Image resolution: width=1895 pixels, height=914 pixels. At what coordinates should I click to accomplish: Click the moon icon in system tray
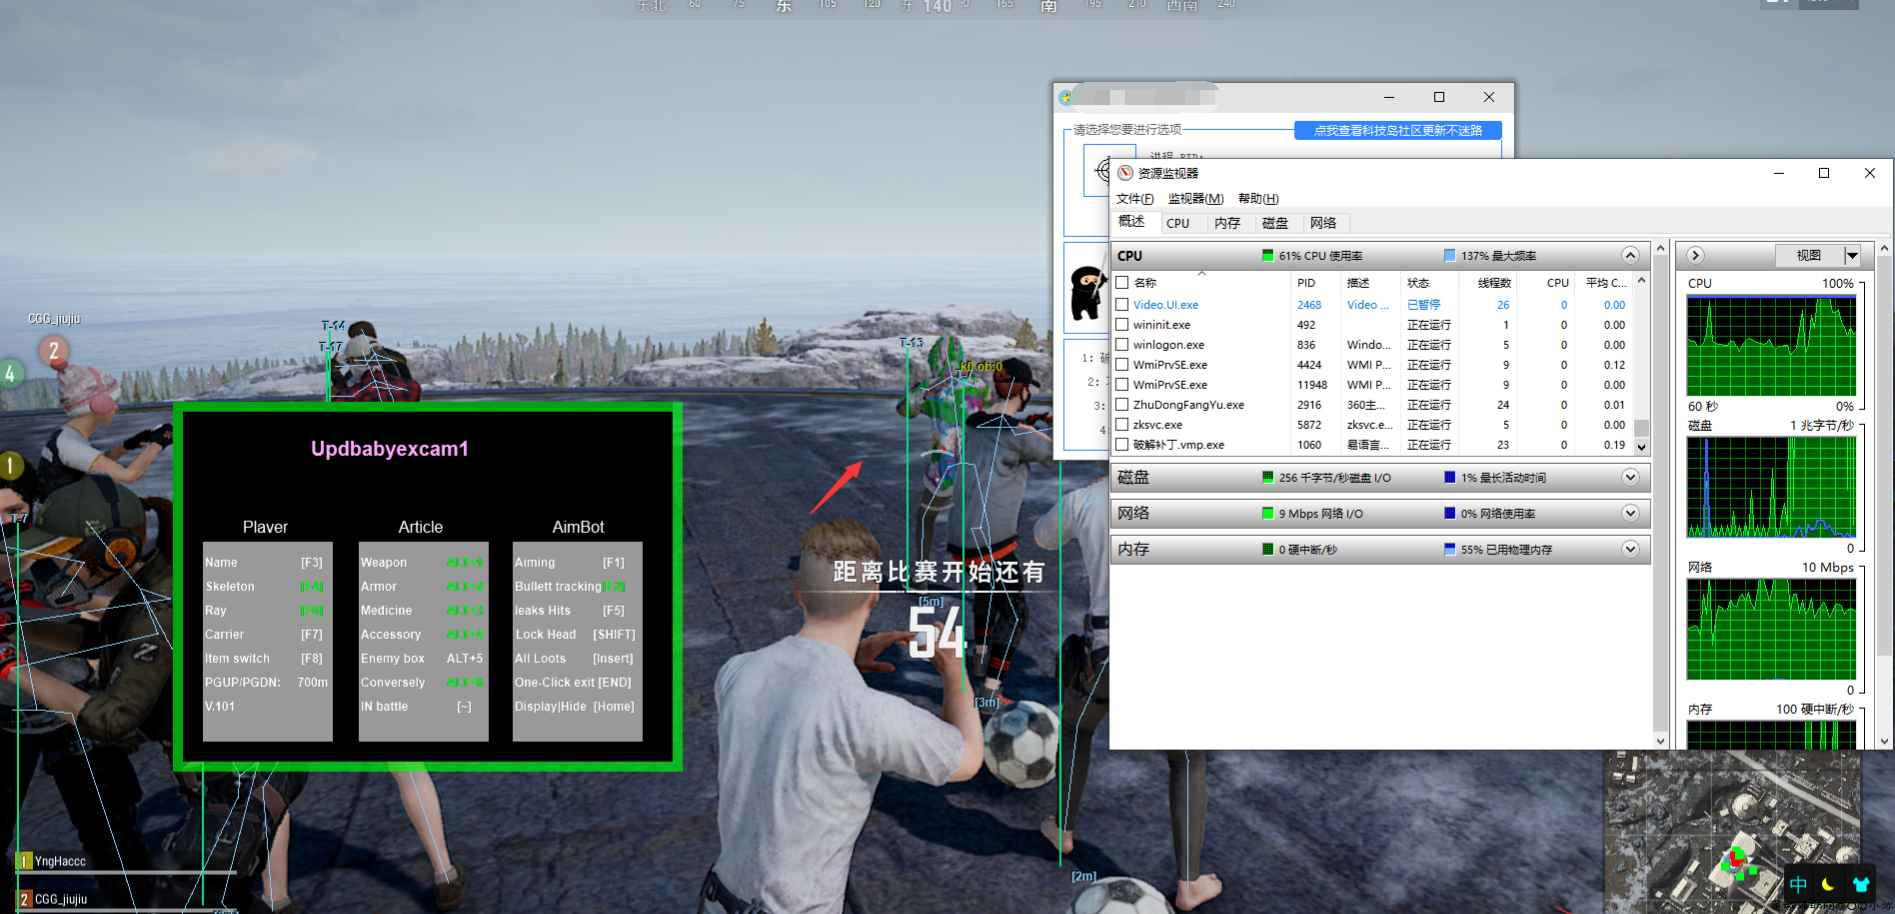point(1828,885)
